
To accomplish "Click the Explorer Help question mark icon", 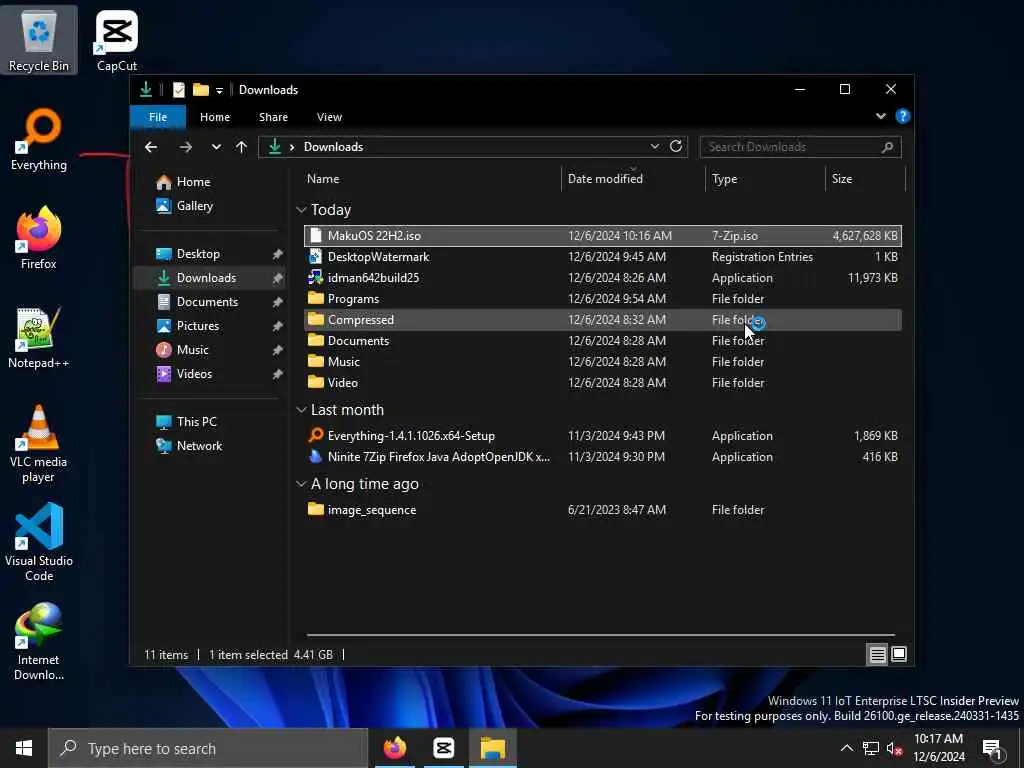I will point(903,116).
